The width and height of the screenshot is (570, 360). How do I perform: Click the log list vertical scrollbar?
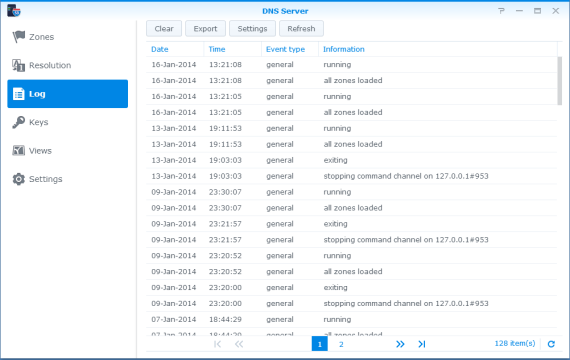[559, 81]
